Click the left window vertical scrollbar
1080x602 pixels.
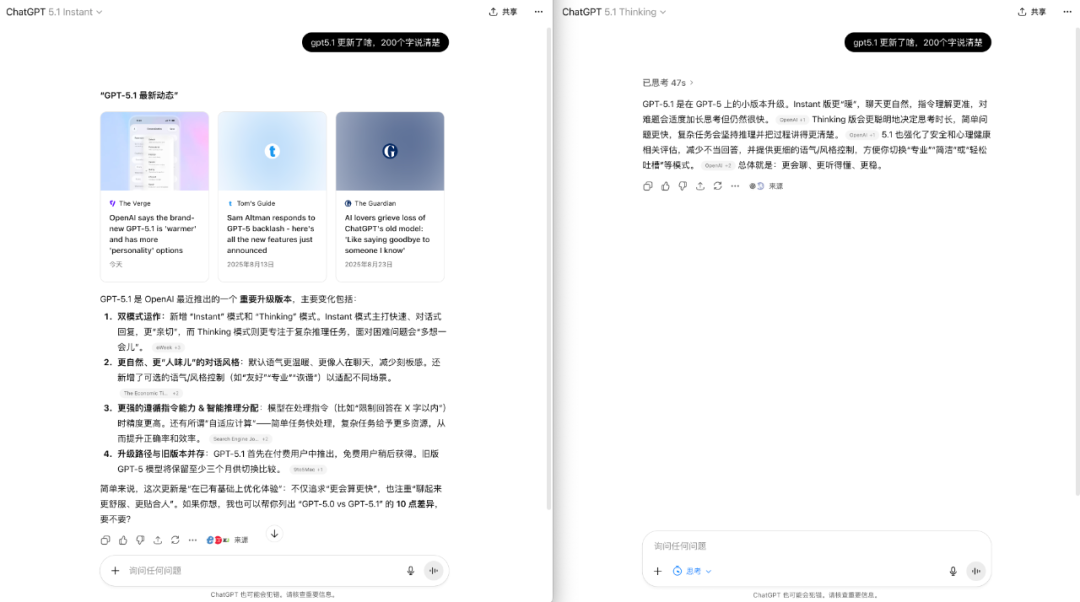point(549,269)
